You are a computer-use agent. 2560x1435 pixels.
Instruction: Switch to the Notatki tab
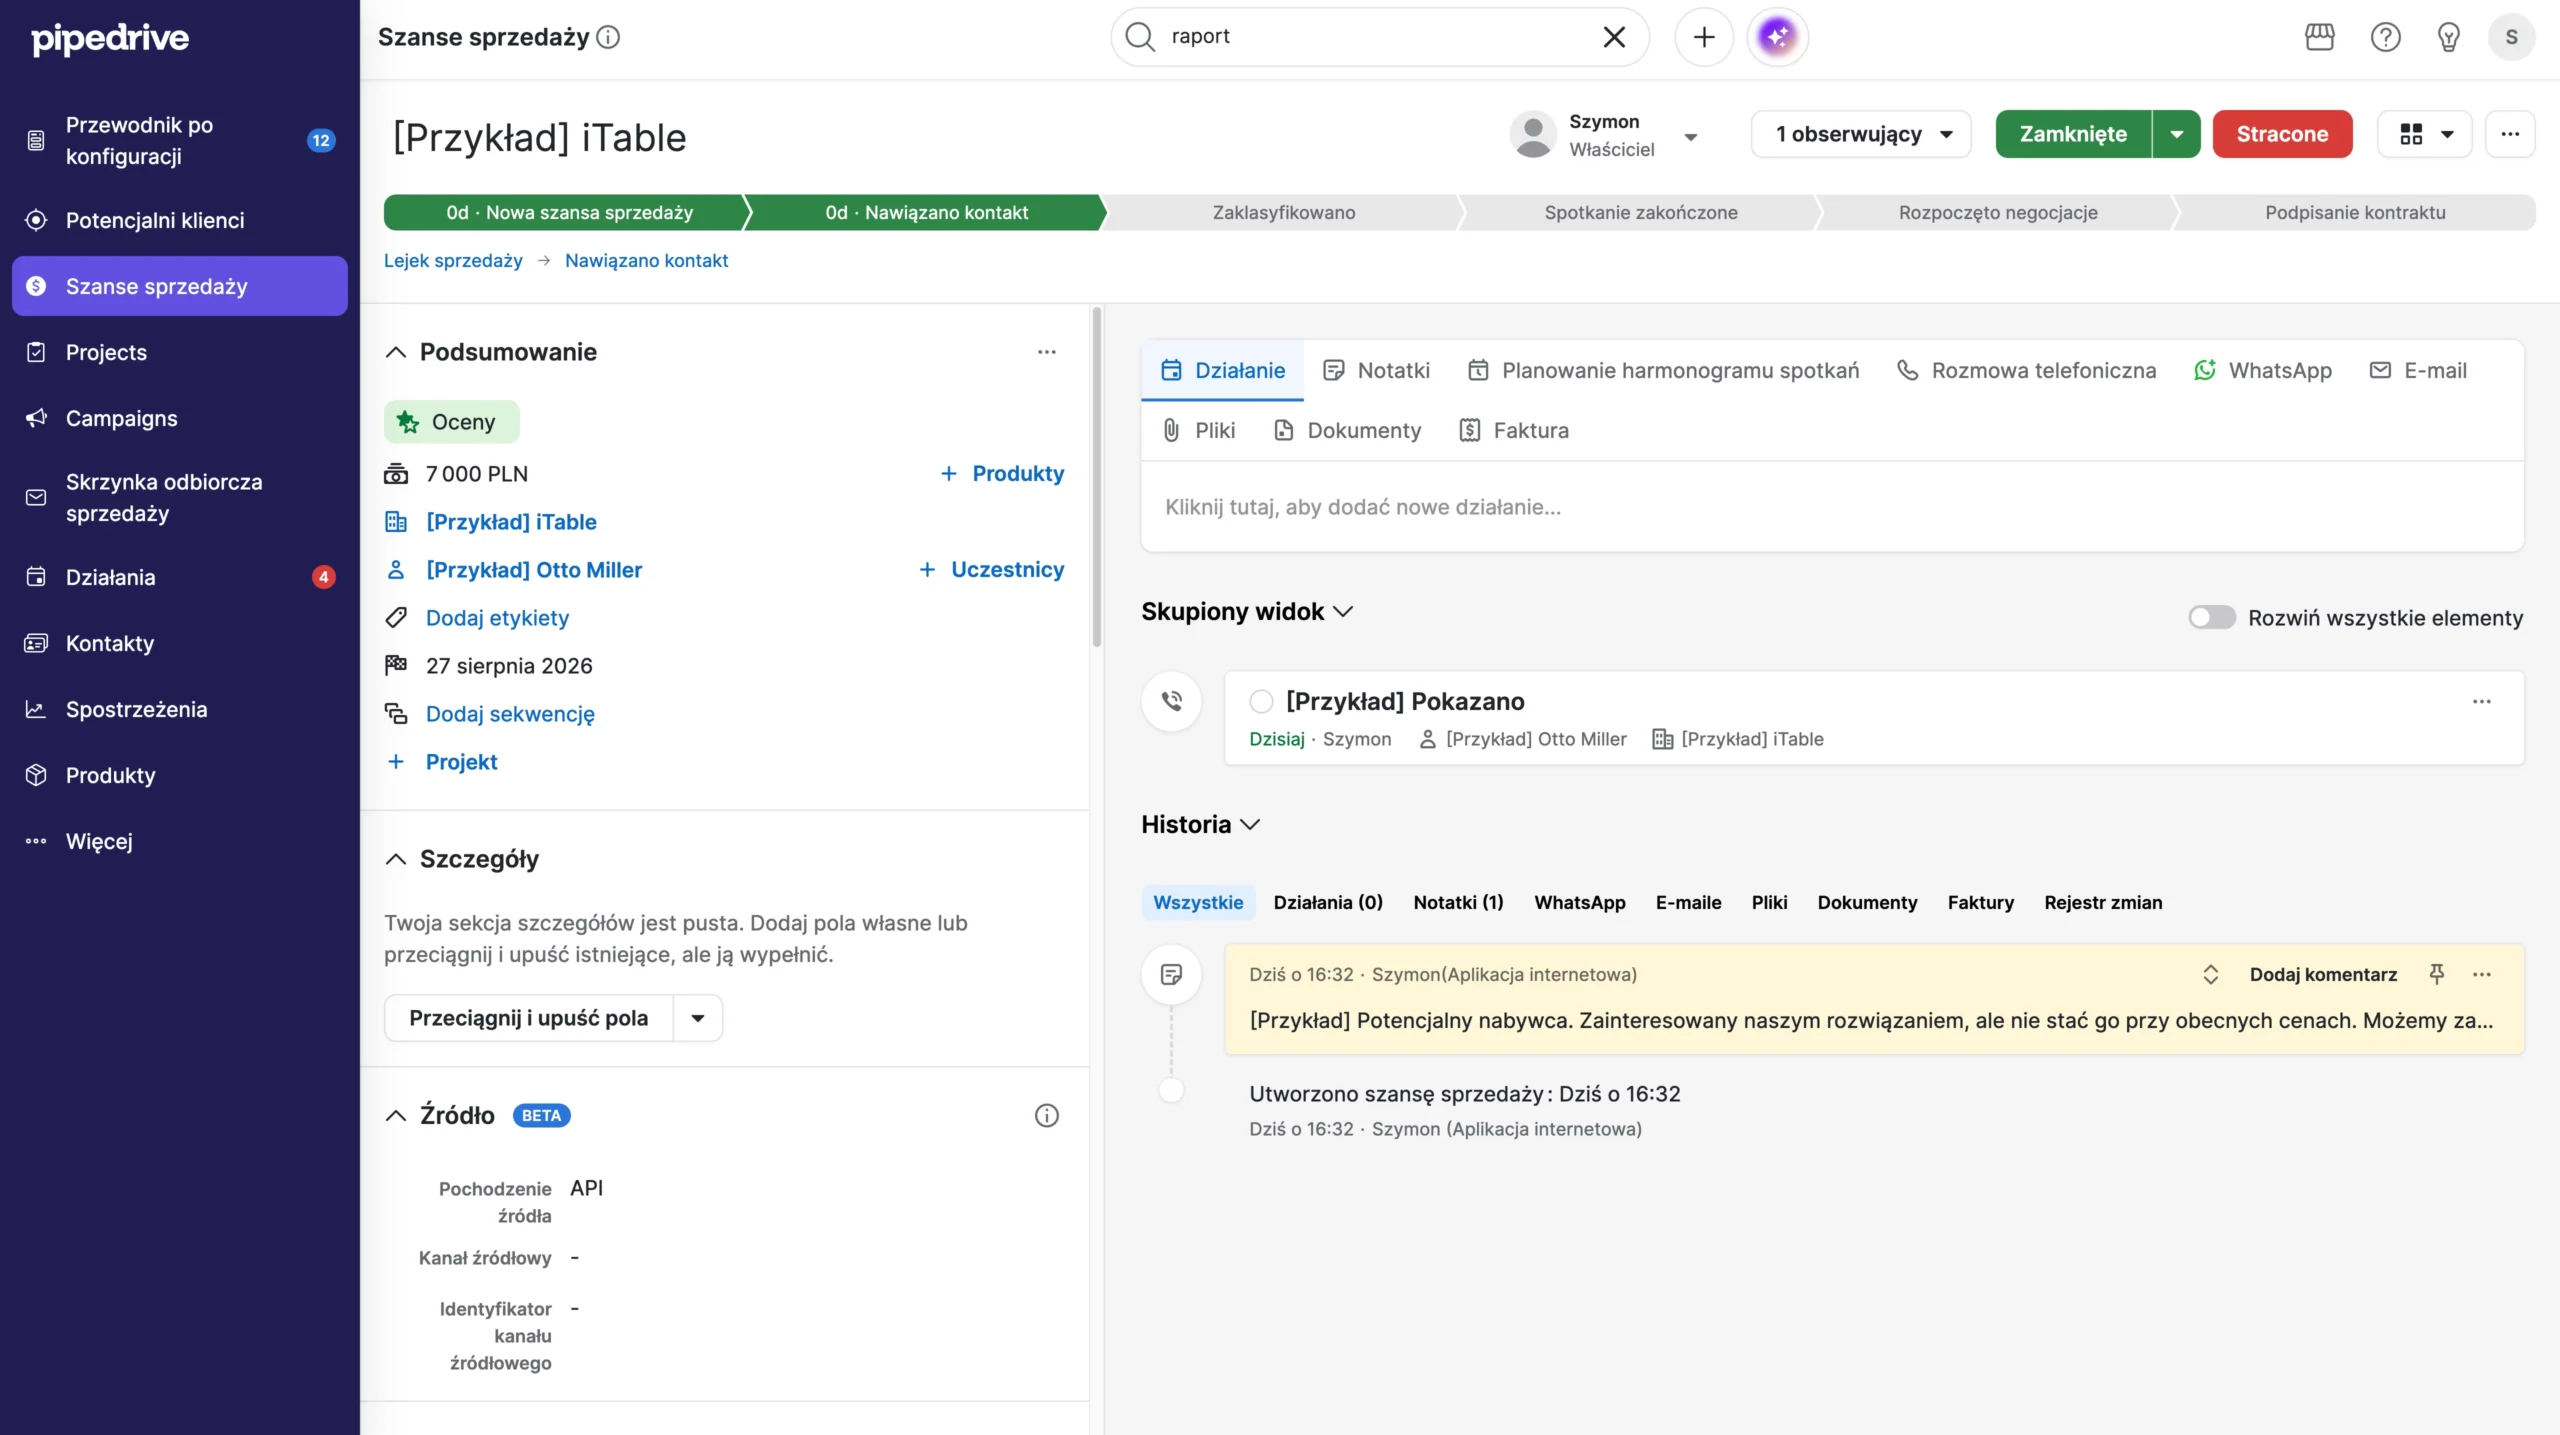(1376, 371)
